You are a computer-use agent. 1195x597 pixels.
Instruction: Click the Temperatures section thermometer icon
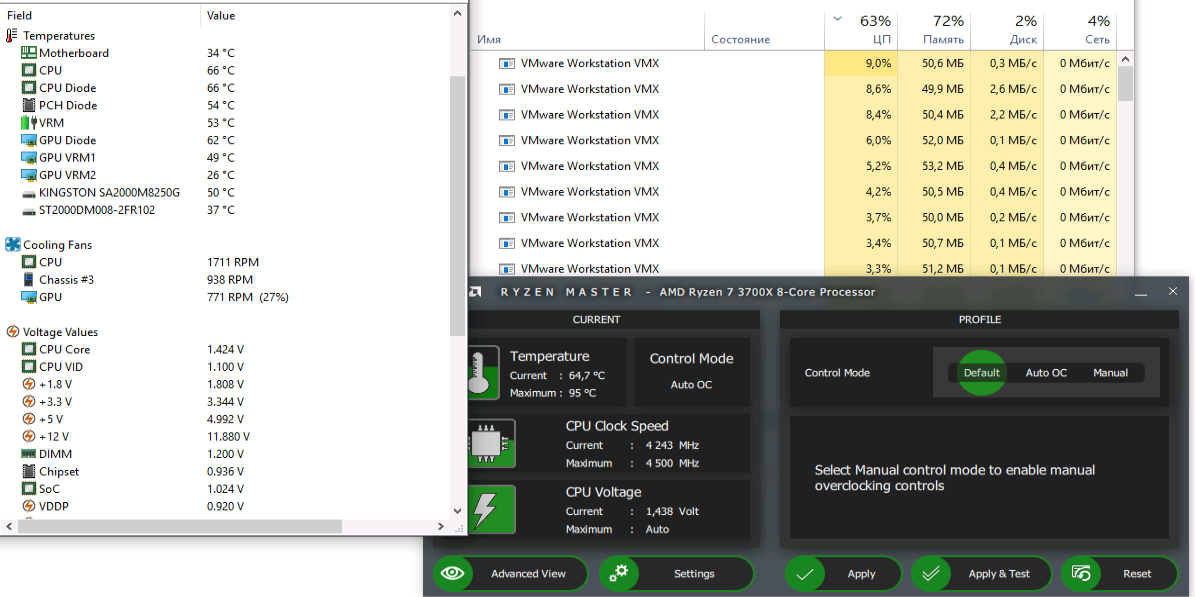click(x=12, y=36)
